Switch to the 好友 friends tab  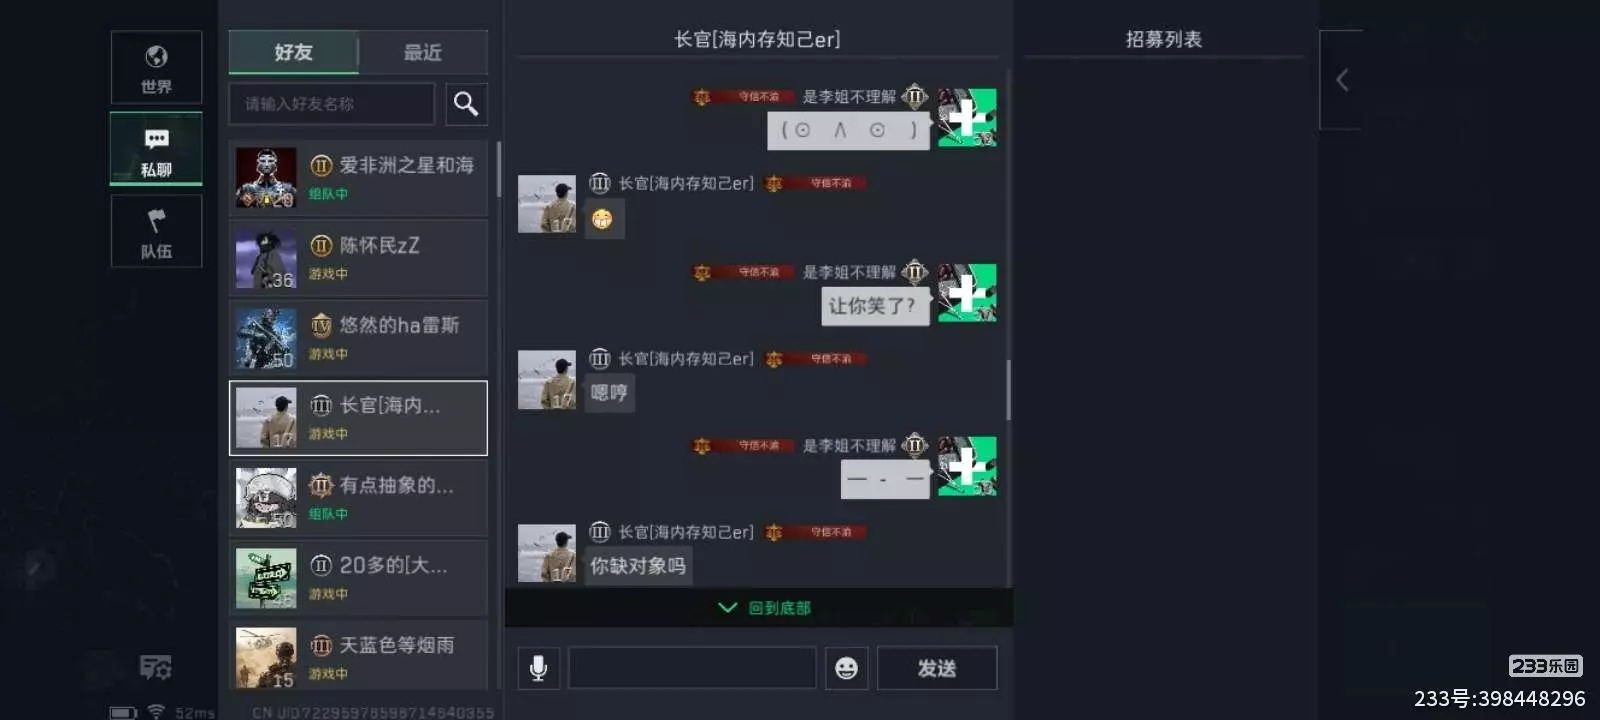(294, 52)
